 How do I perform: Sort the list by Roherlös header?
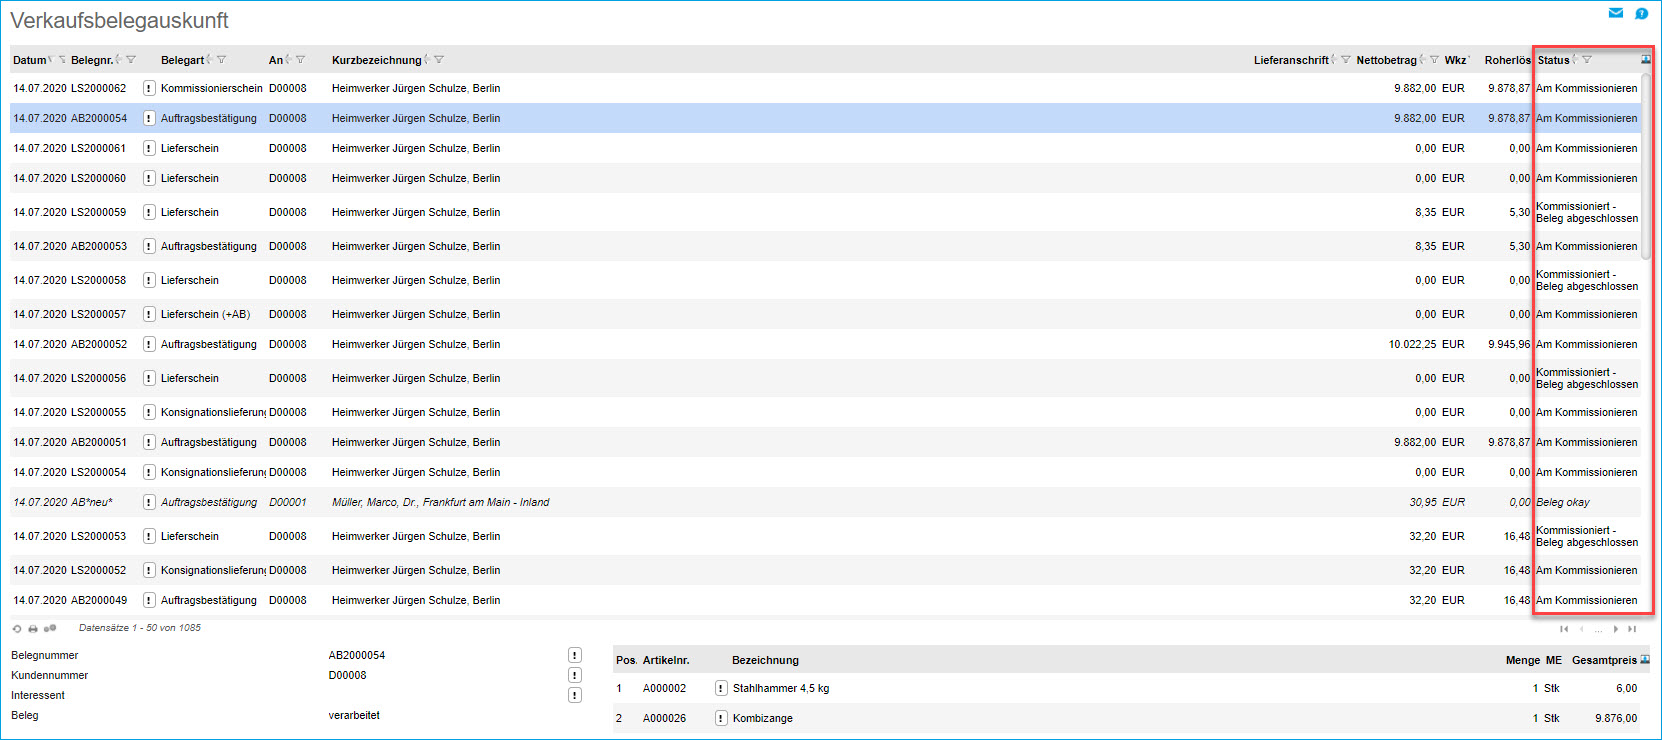point(1507,60)
